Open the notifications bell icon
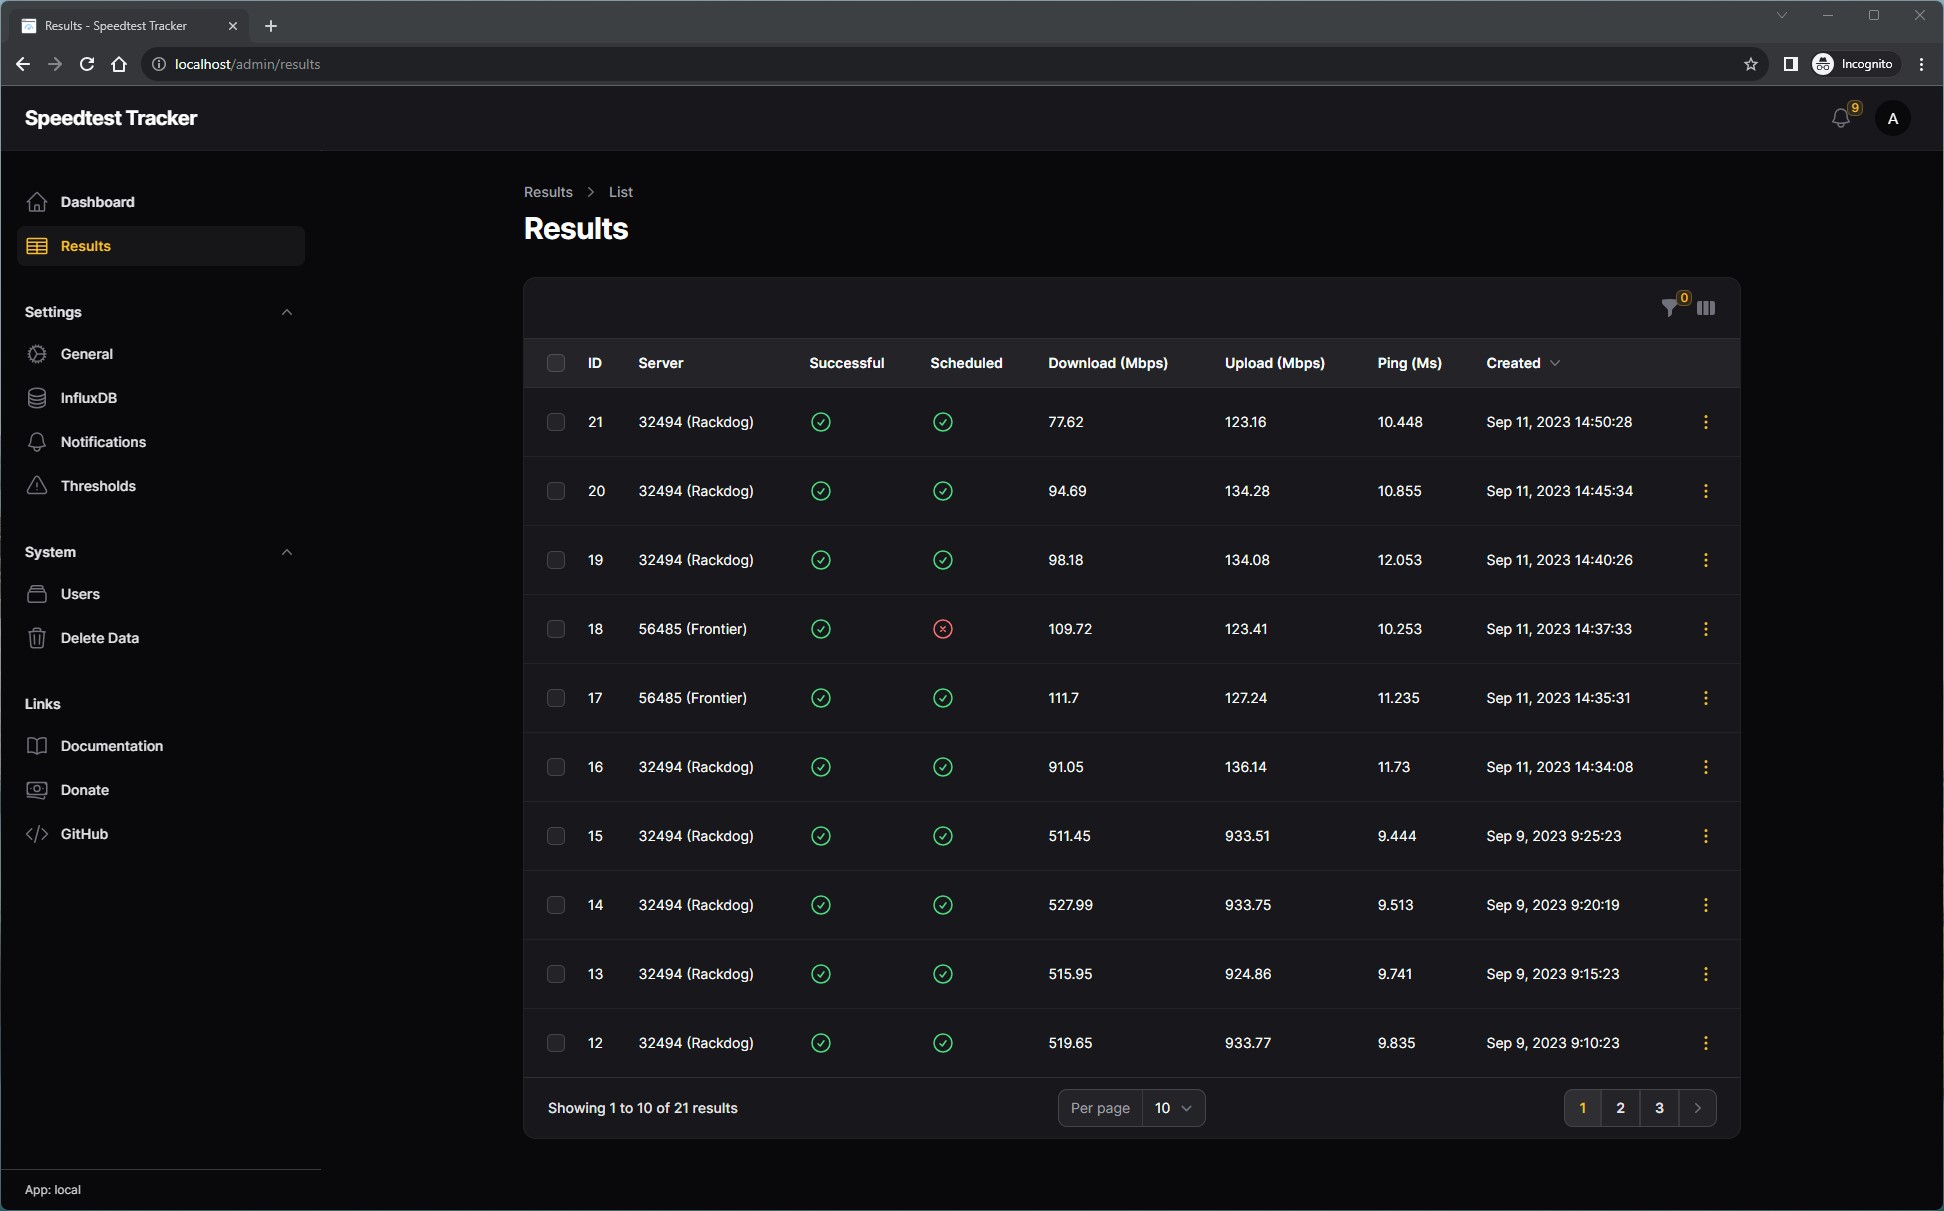Screen dimensions: 1944x1211 1840,118
